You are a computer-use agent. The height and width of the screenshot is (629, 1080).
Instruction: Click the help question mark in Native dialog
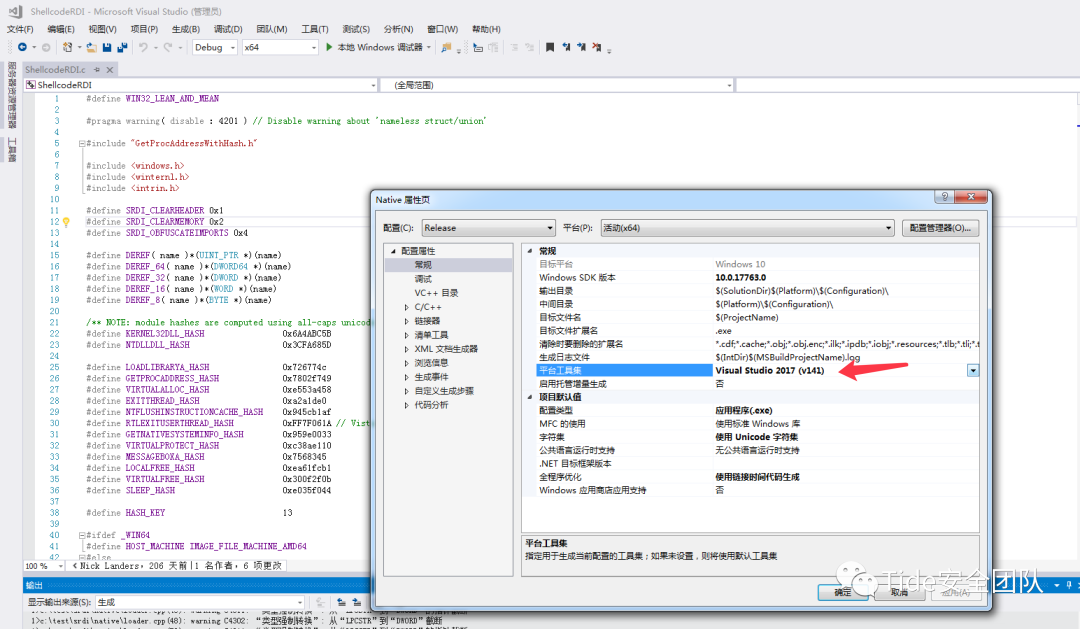click(945, 196)
